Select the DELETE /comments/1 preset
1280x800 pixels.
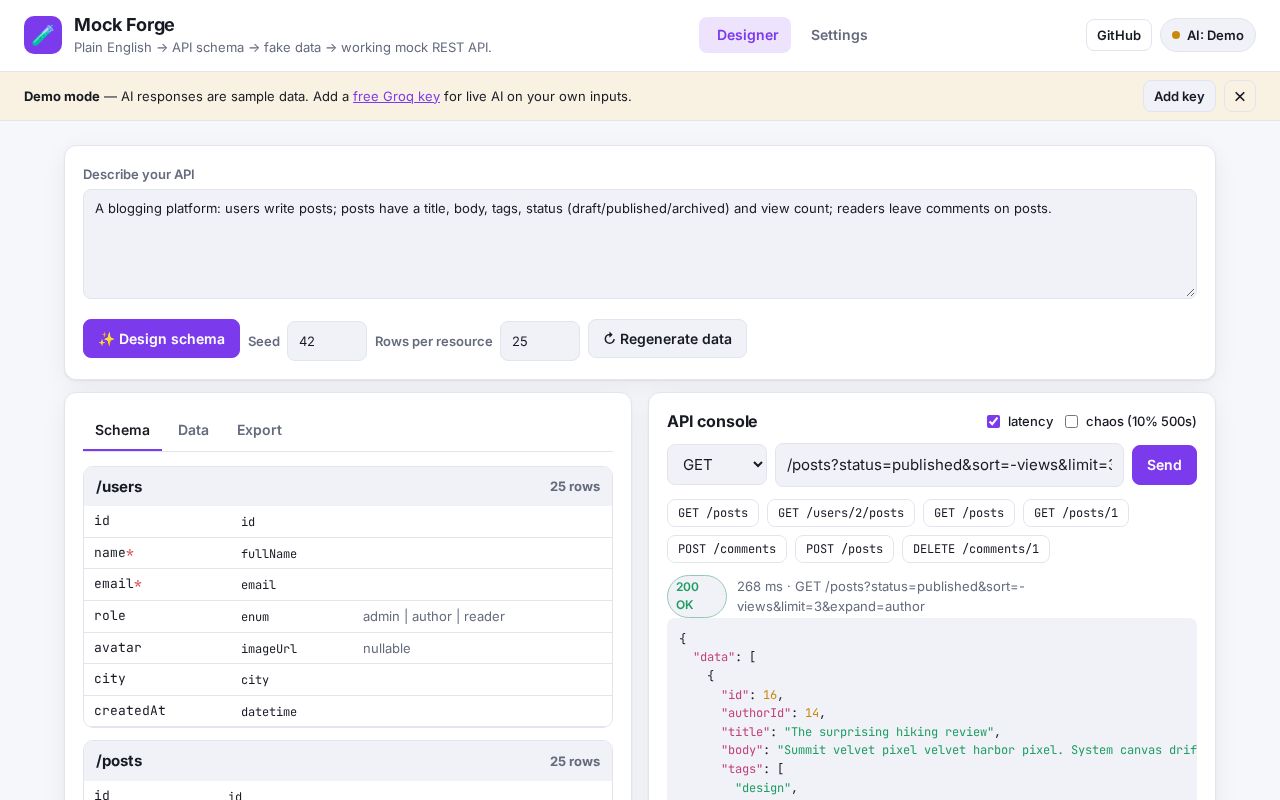point(976,549)
